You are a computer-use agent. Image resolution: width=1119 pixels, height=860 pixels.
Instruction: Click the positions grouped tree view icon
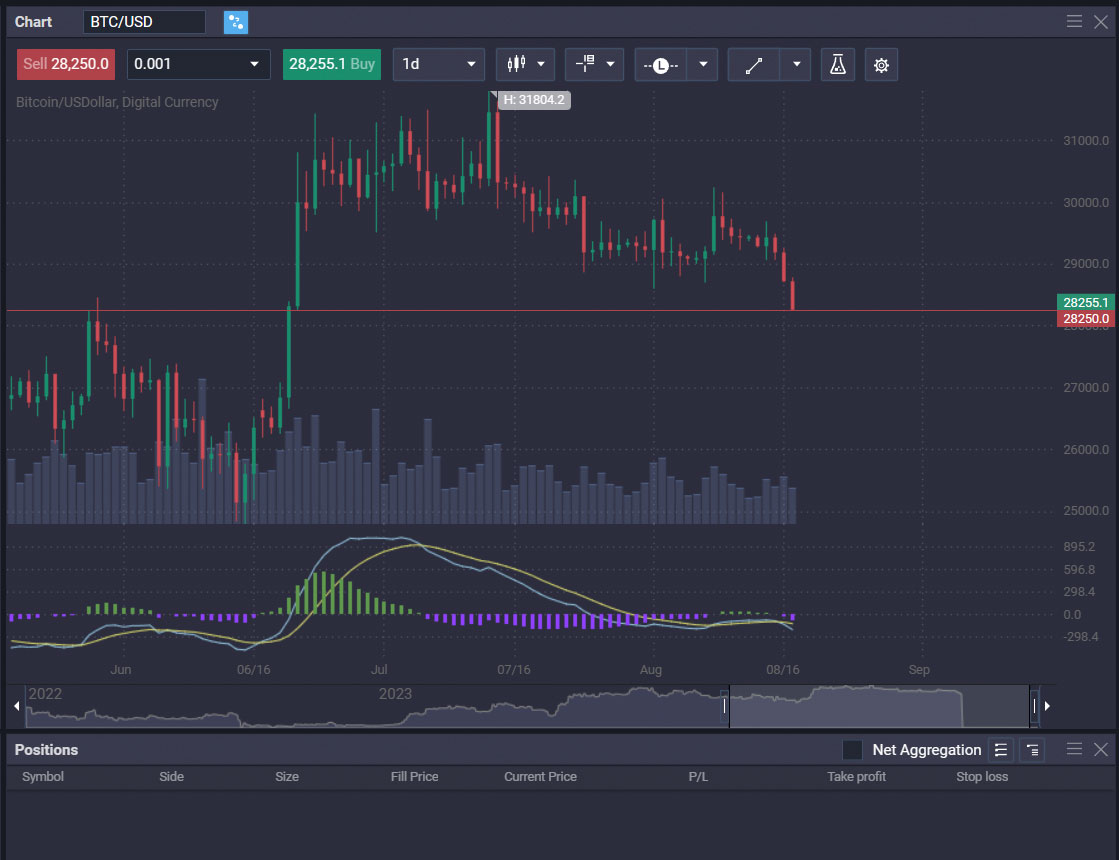pyautogui.click(x=1033, y=750)
